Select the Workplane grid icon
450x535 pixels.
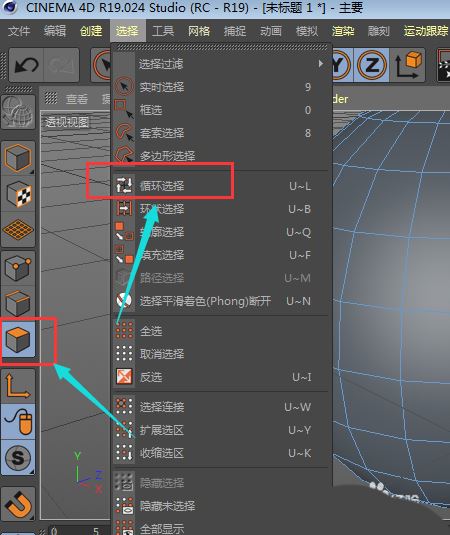pyautogui.click(x=18, y=229)
